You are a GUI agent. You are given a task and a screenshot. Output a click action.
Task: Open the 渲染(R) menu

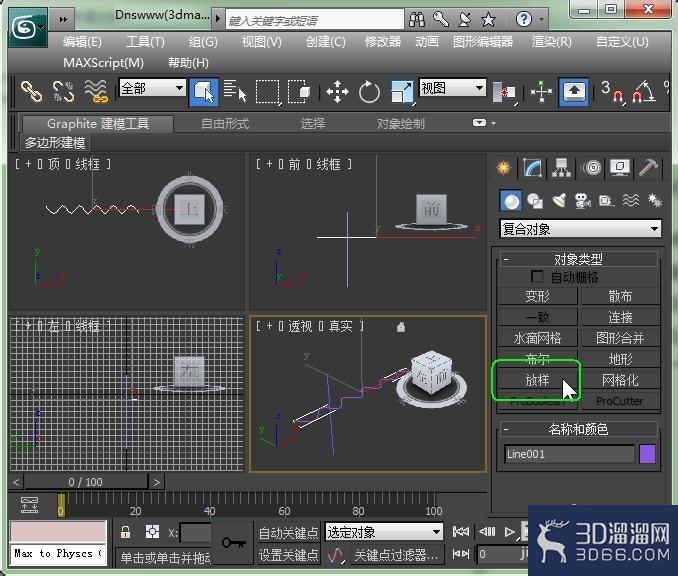tap(552, 42)
